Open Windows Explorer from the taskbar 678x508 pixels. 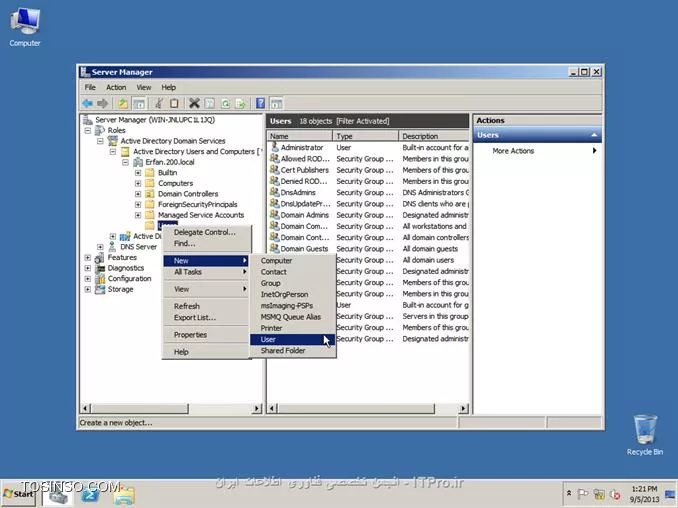pyautogui.click(x=125, y=495)
